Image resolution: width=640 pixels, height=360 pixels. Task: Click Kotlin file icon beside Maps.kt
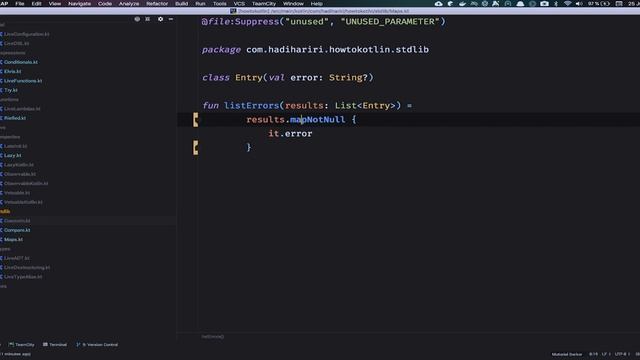[x=1, y=240]
